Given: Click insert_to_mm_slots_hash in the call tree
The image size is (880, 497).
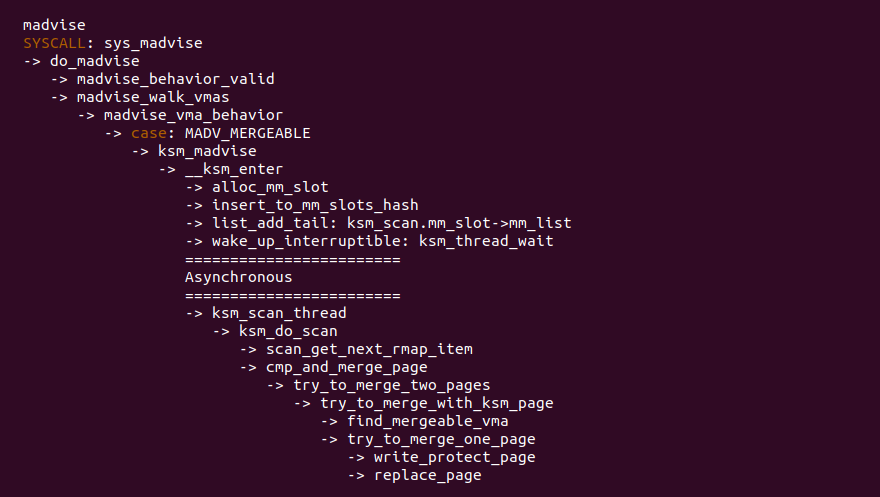Looking at the screenshot, I should pyautogui.click(x=315, y=204).
